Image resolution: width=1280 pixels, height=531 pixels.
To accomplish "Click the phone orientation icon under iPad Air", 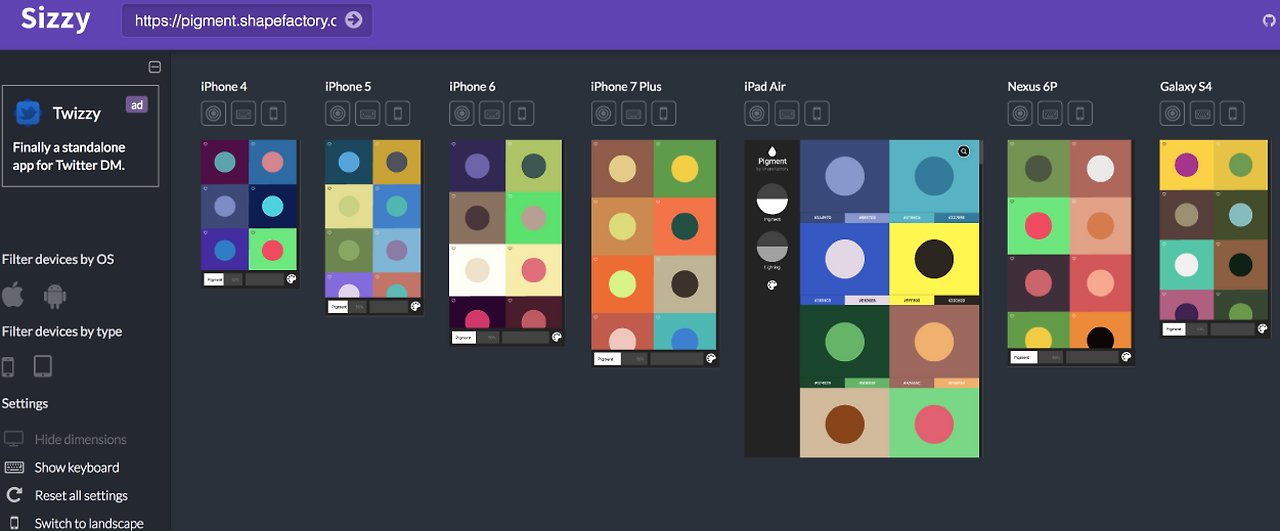I will pos(817,113).
